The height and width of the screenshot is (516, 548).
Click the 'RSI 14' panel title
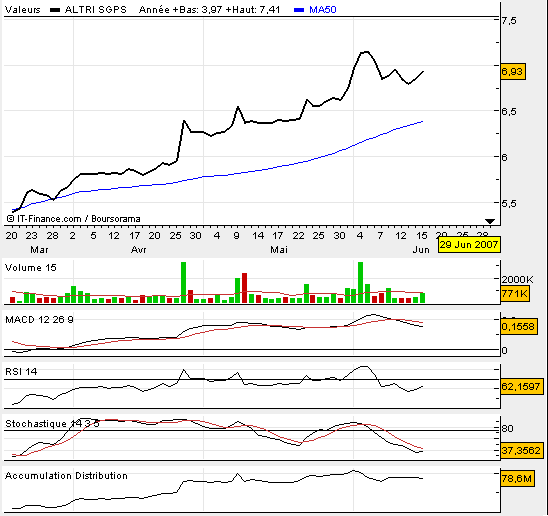click(x=21, y=372)
